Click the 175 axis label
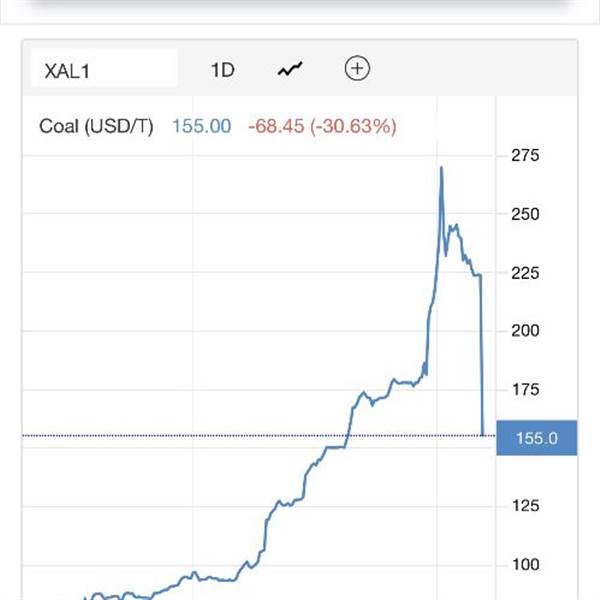 coord(525,390)
